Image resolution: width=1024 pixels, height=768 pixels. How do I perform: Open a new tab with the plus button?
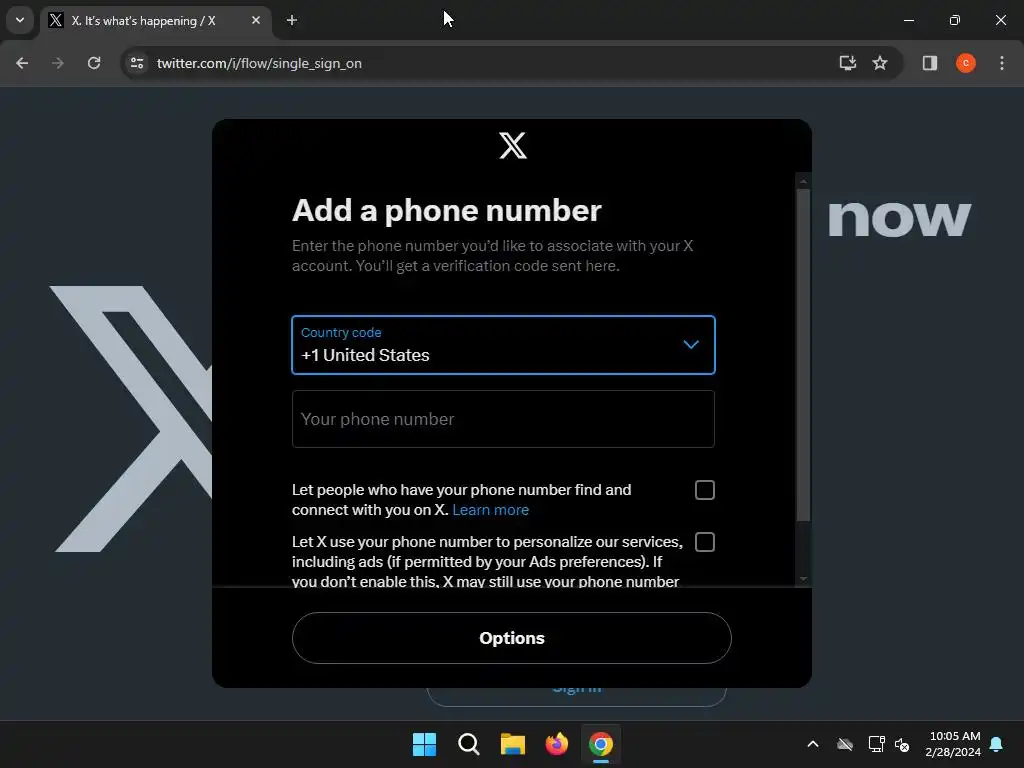point(292,20)
